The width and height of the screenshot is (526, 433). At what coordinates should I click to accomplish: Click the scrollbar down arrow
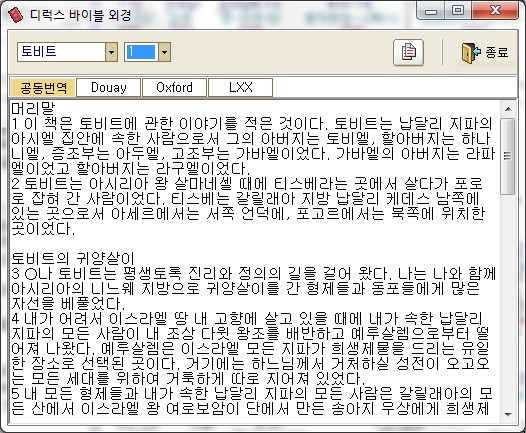[x=508, y=415]
